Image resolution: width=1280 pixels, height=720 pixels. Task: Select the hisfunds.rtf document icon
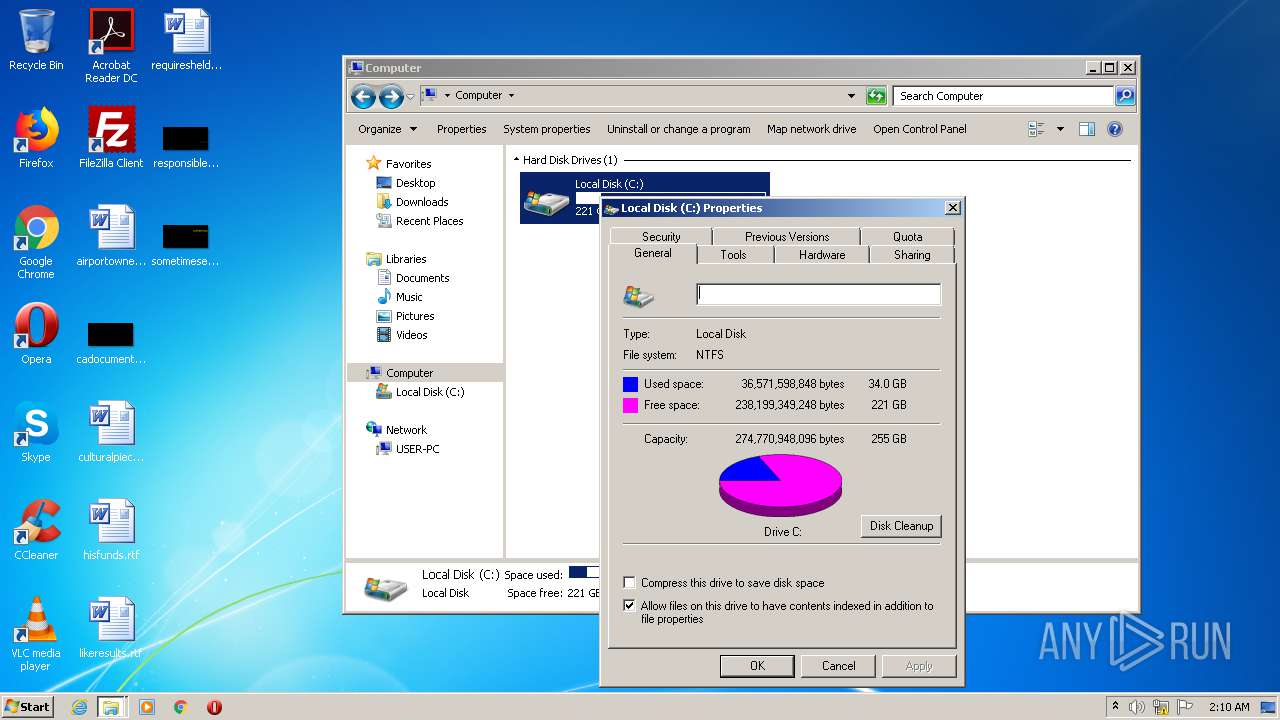click(111, 530)
